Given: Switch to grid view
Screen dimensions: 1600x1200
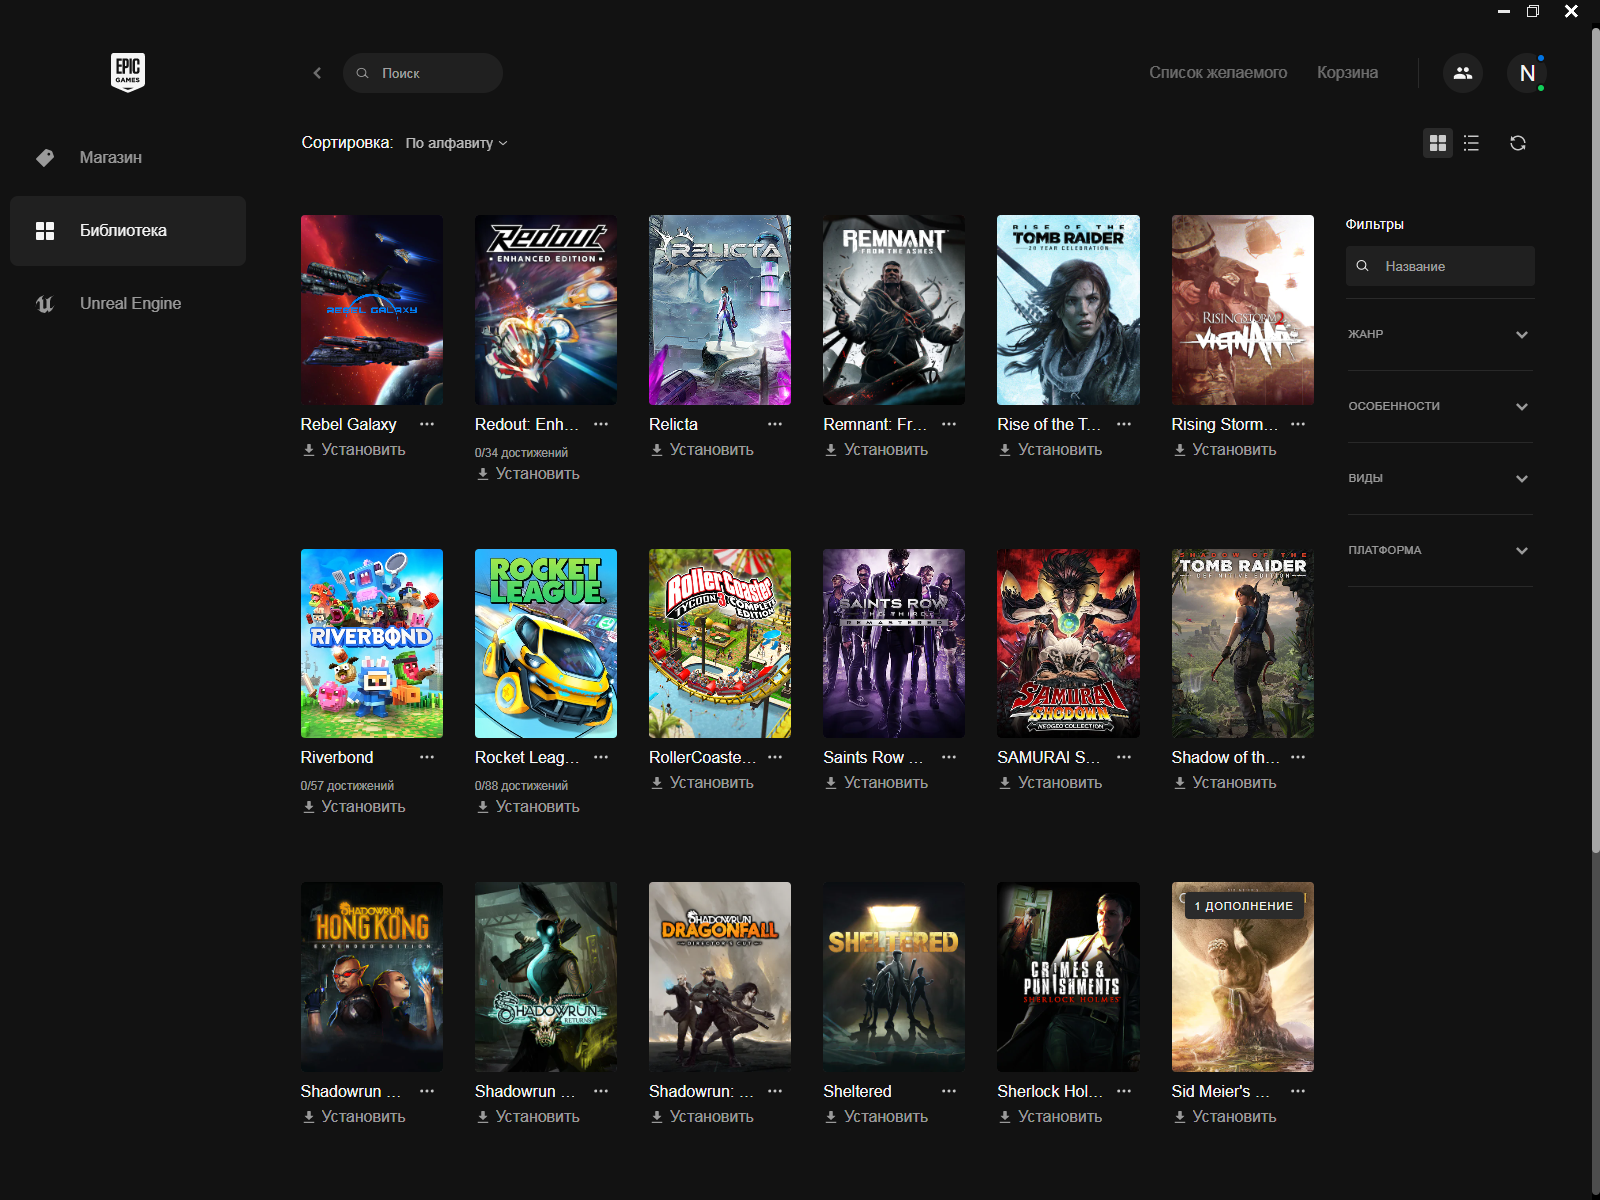Looking at the screenshot, I should click(1438, 143).
